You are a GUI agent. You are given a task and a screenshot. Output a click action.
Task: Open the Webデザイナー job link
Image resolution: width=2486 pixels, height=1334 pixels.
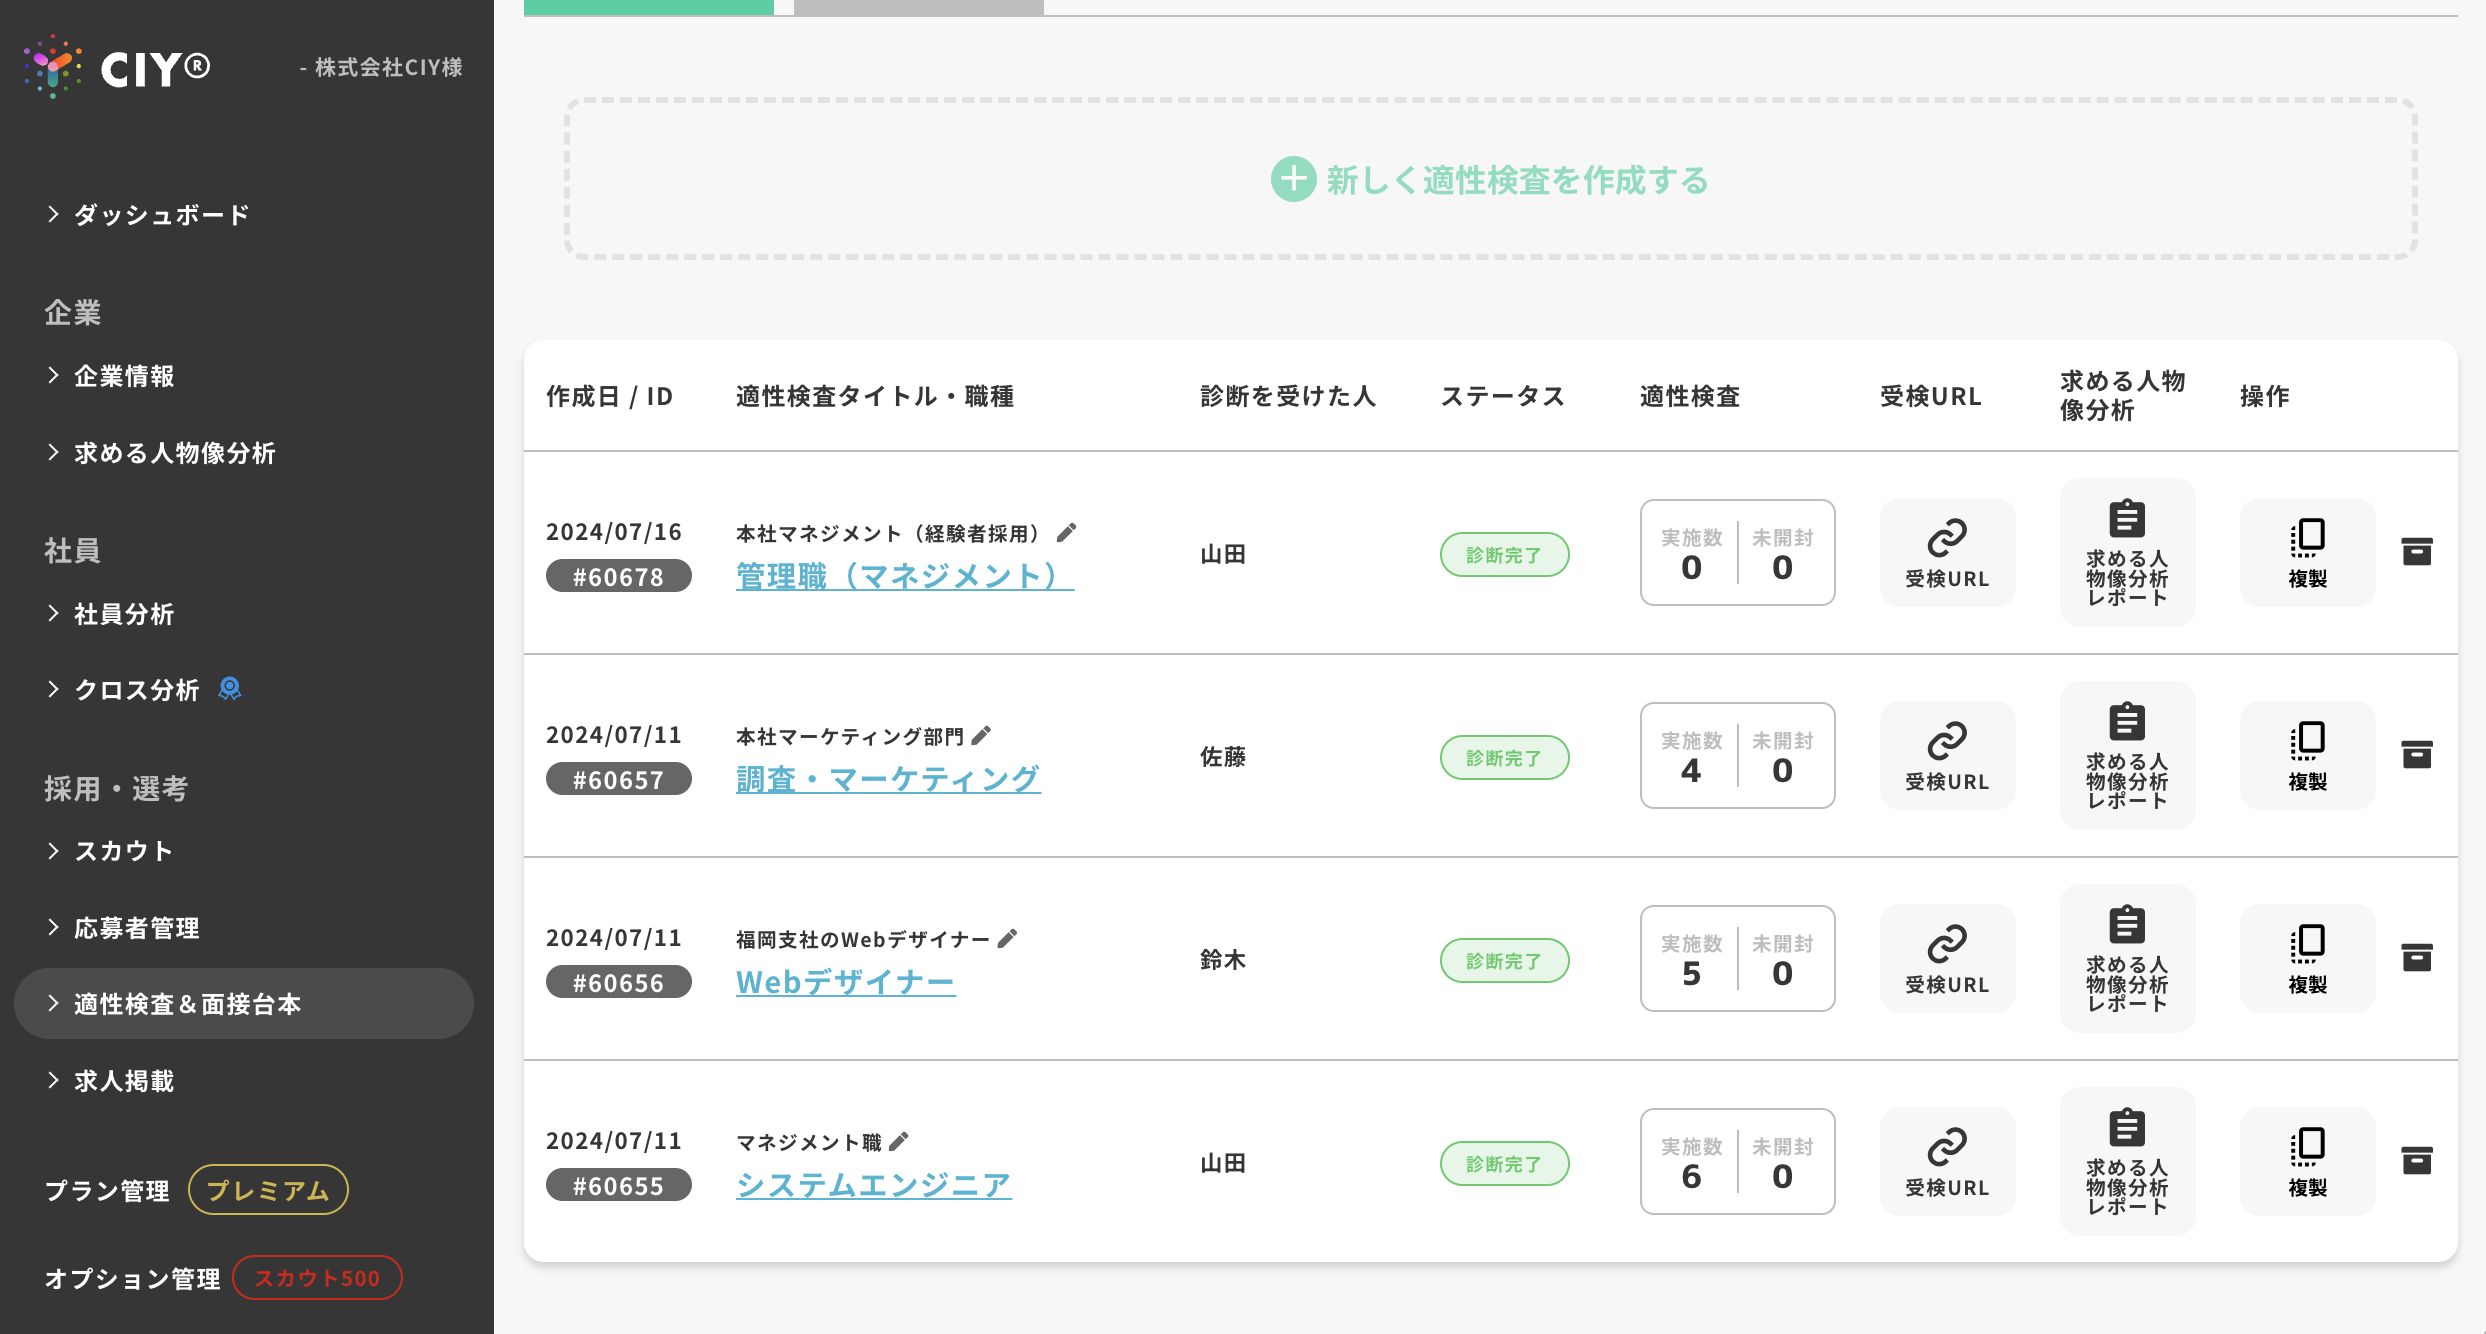845,983
